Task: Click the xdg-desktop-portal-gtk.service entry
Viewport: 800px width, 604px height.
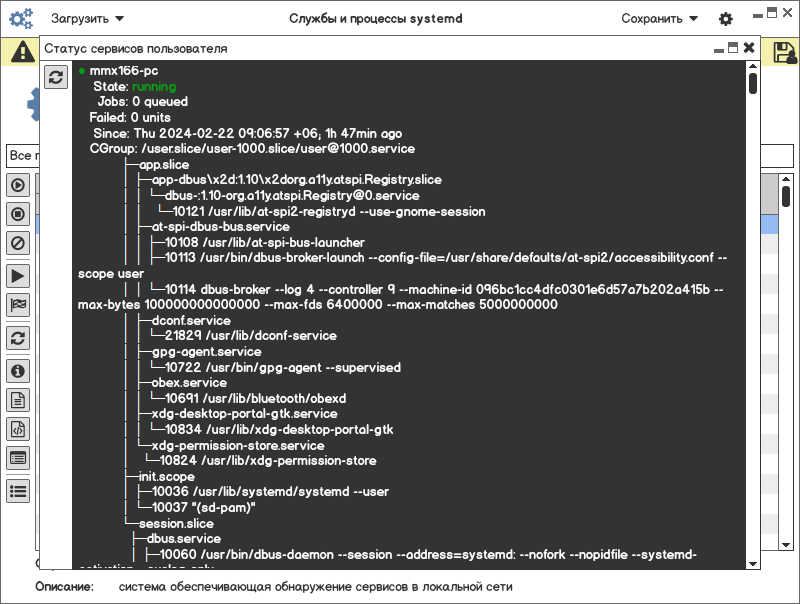Action: [x=244, y=414]
